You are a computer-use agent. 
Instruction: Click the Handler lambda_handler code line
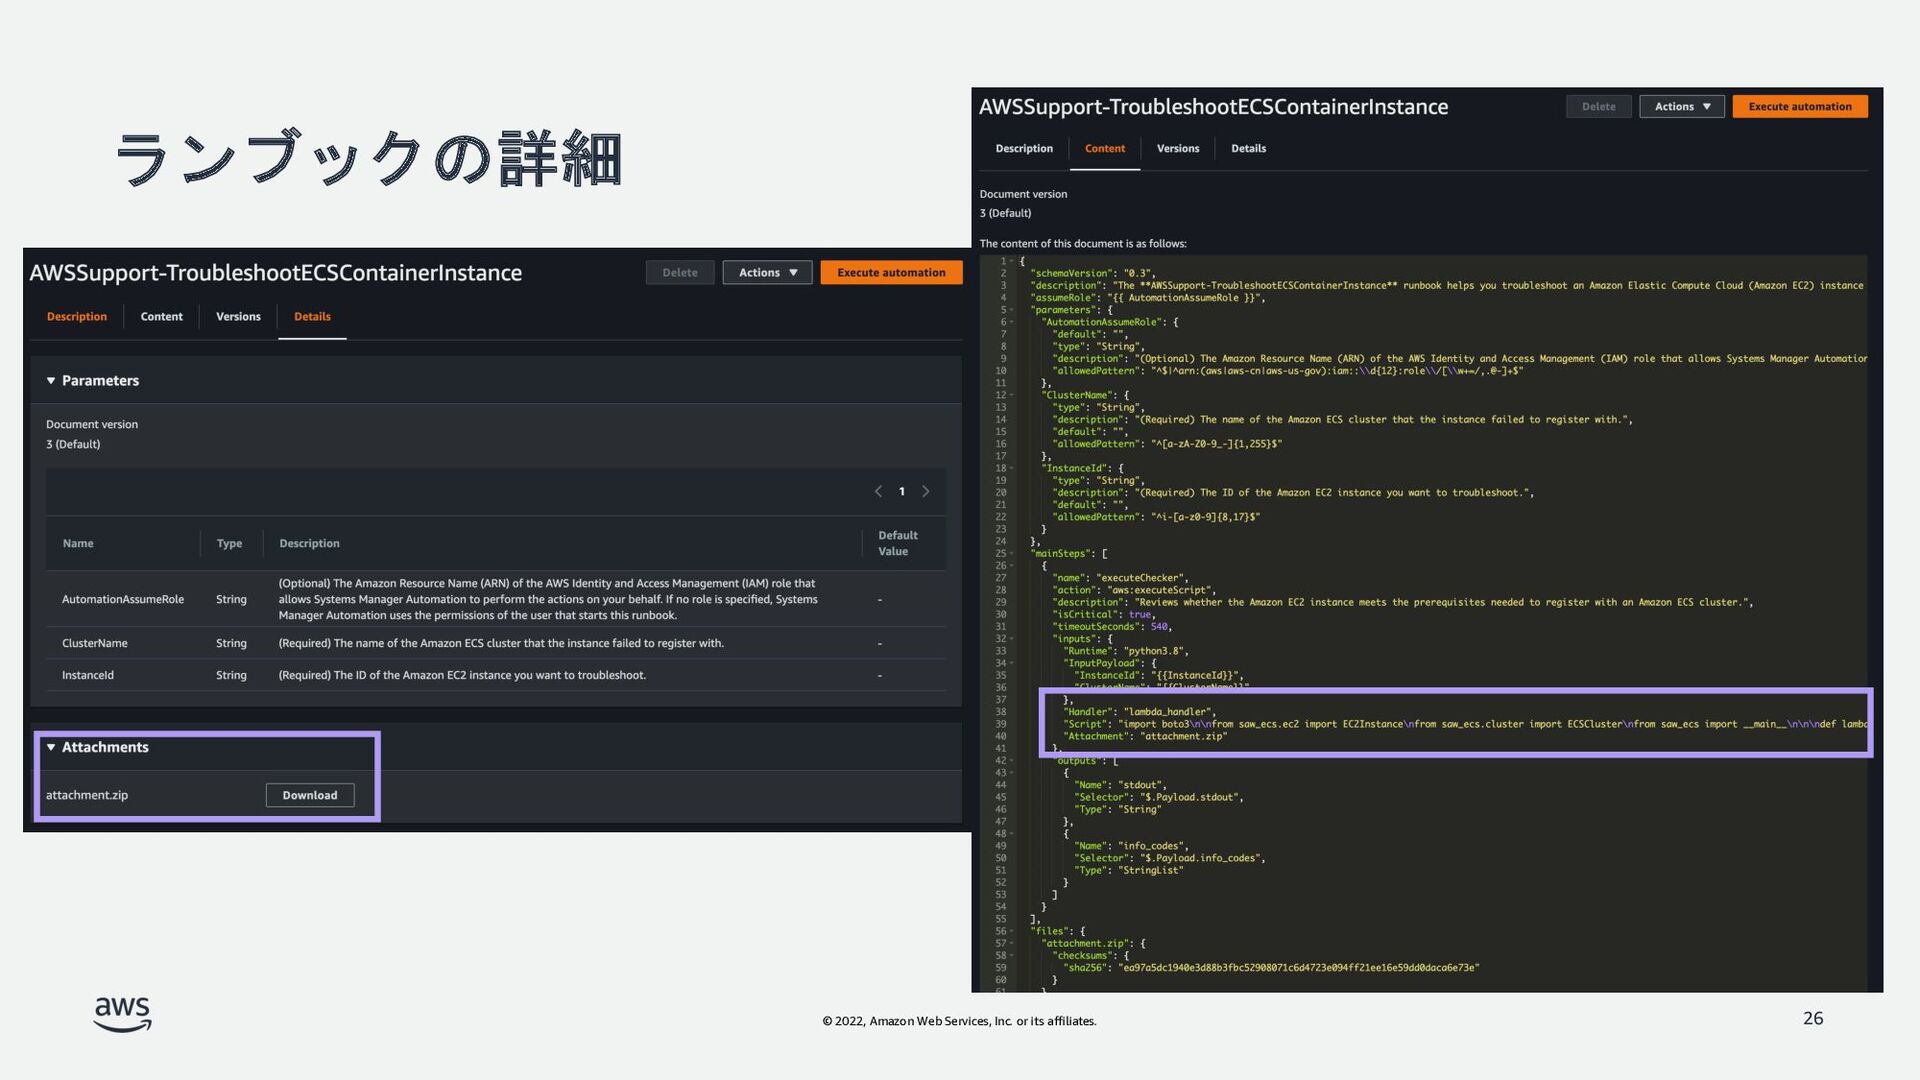click(x=1140, y=712)
